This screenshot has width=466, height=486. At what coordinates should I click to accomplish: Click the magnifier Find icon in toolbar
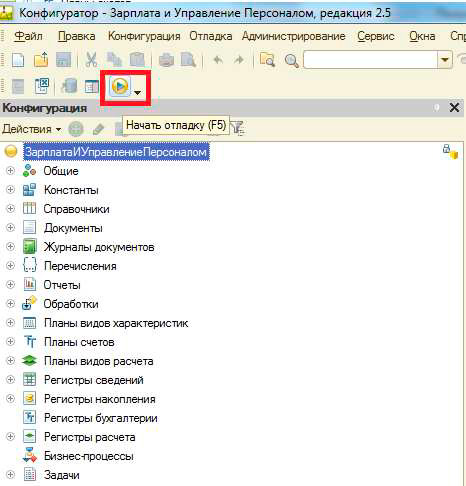291,61
